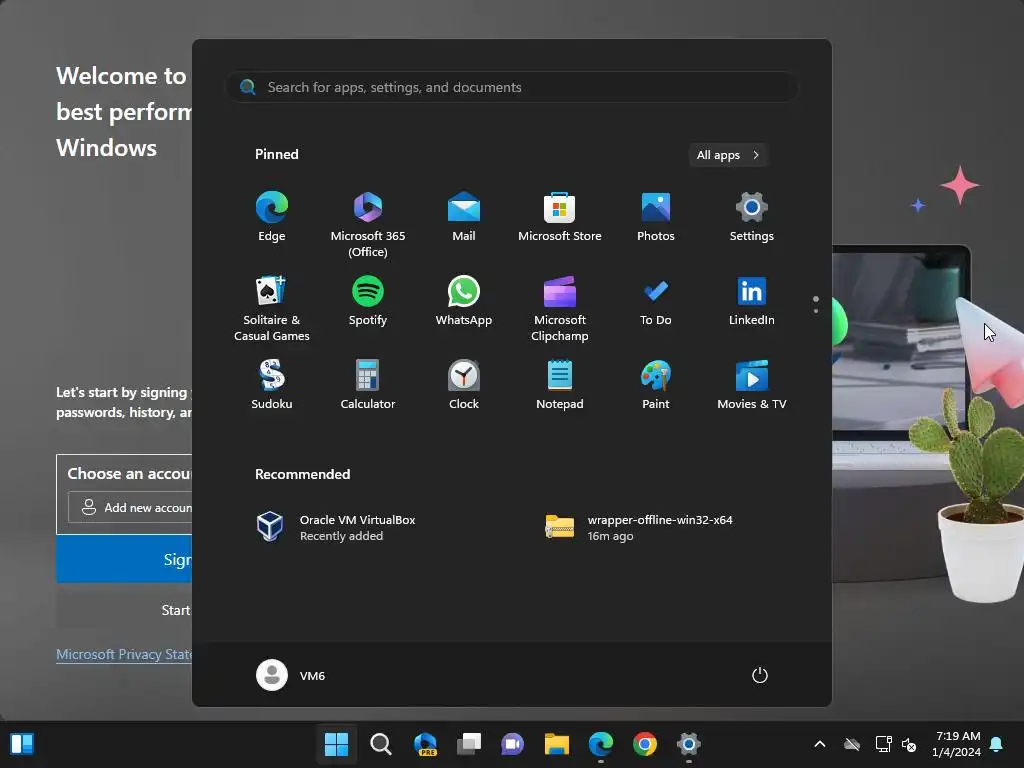1024x768 pixels.
Task: Open Task View on the taskbar
Action: (x=469, y=744)
